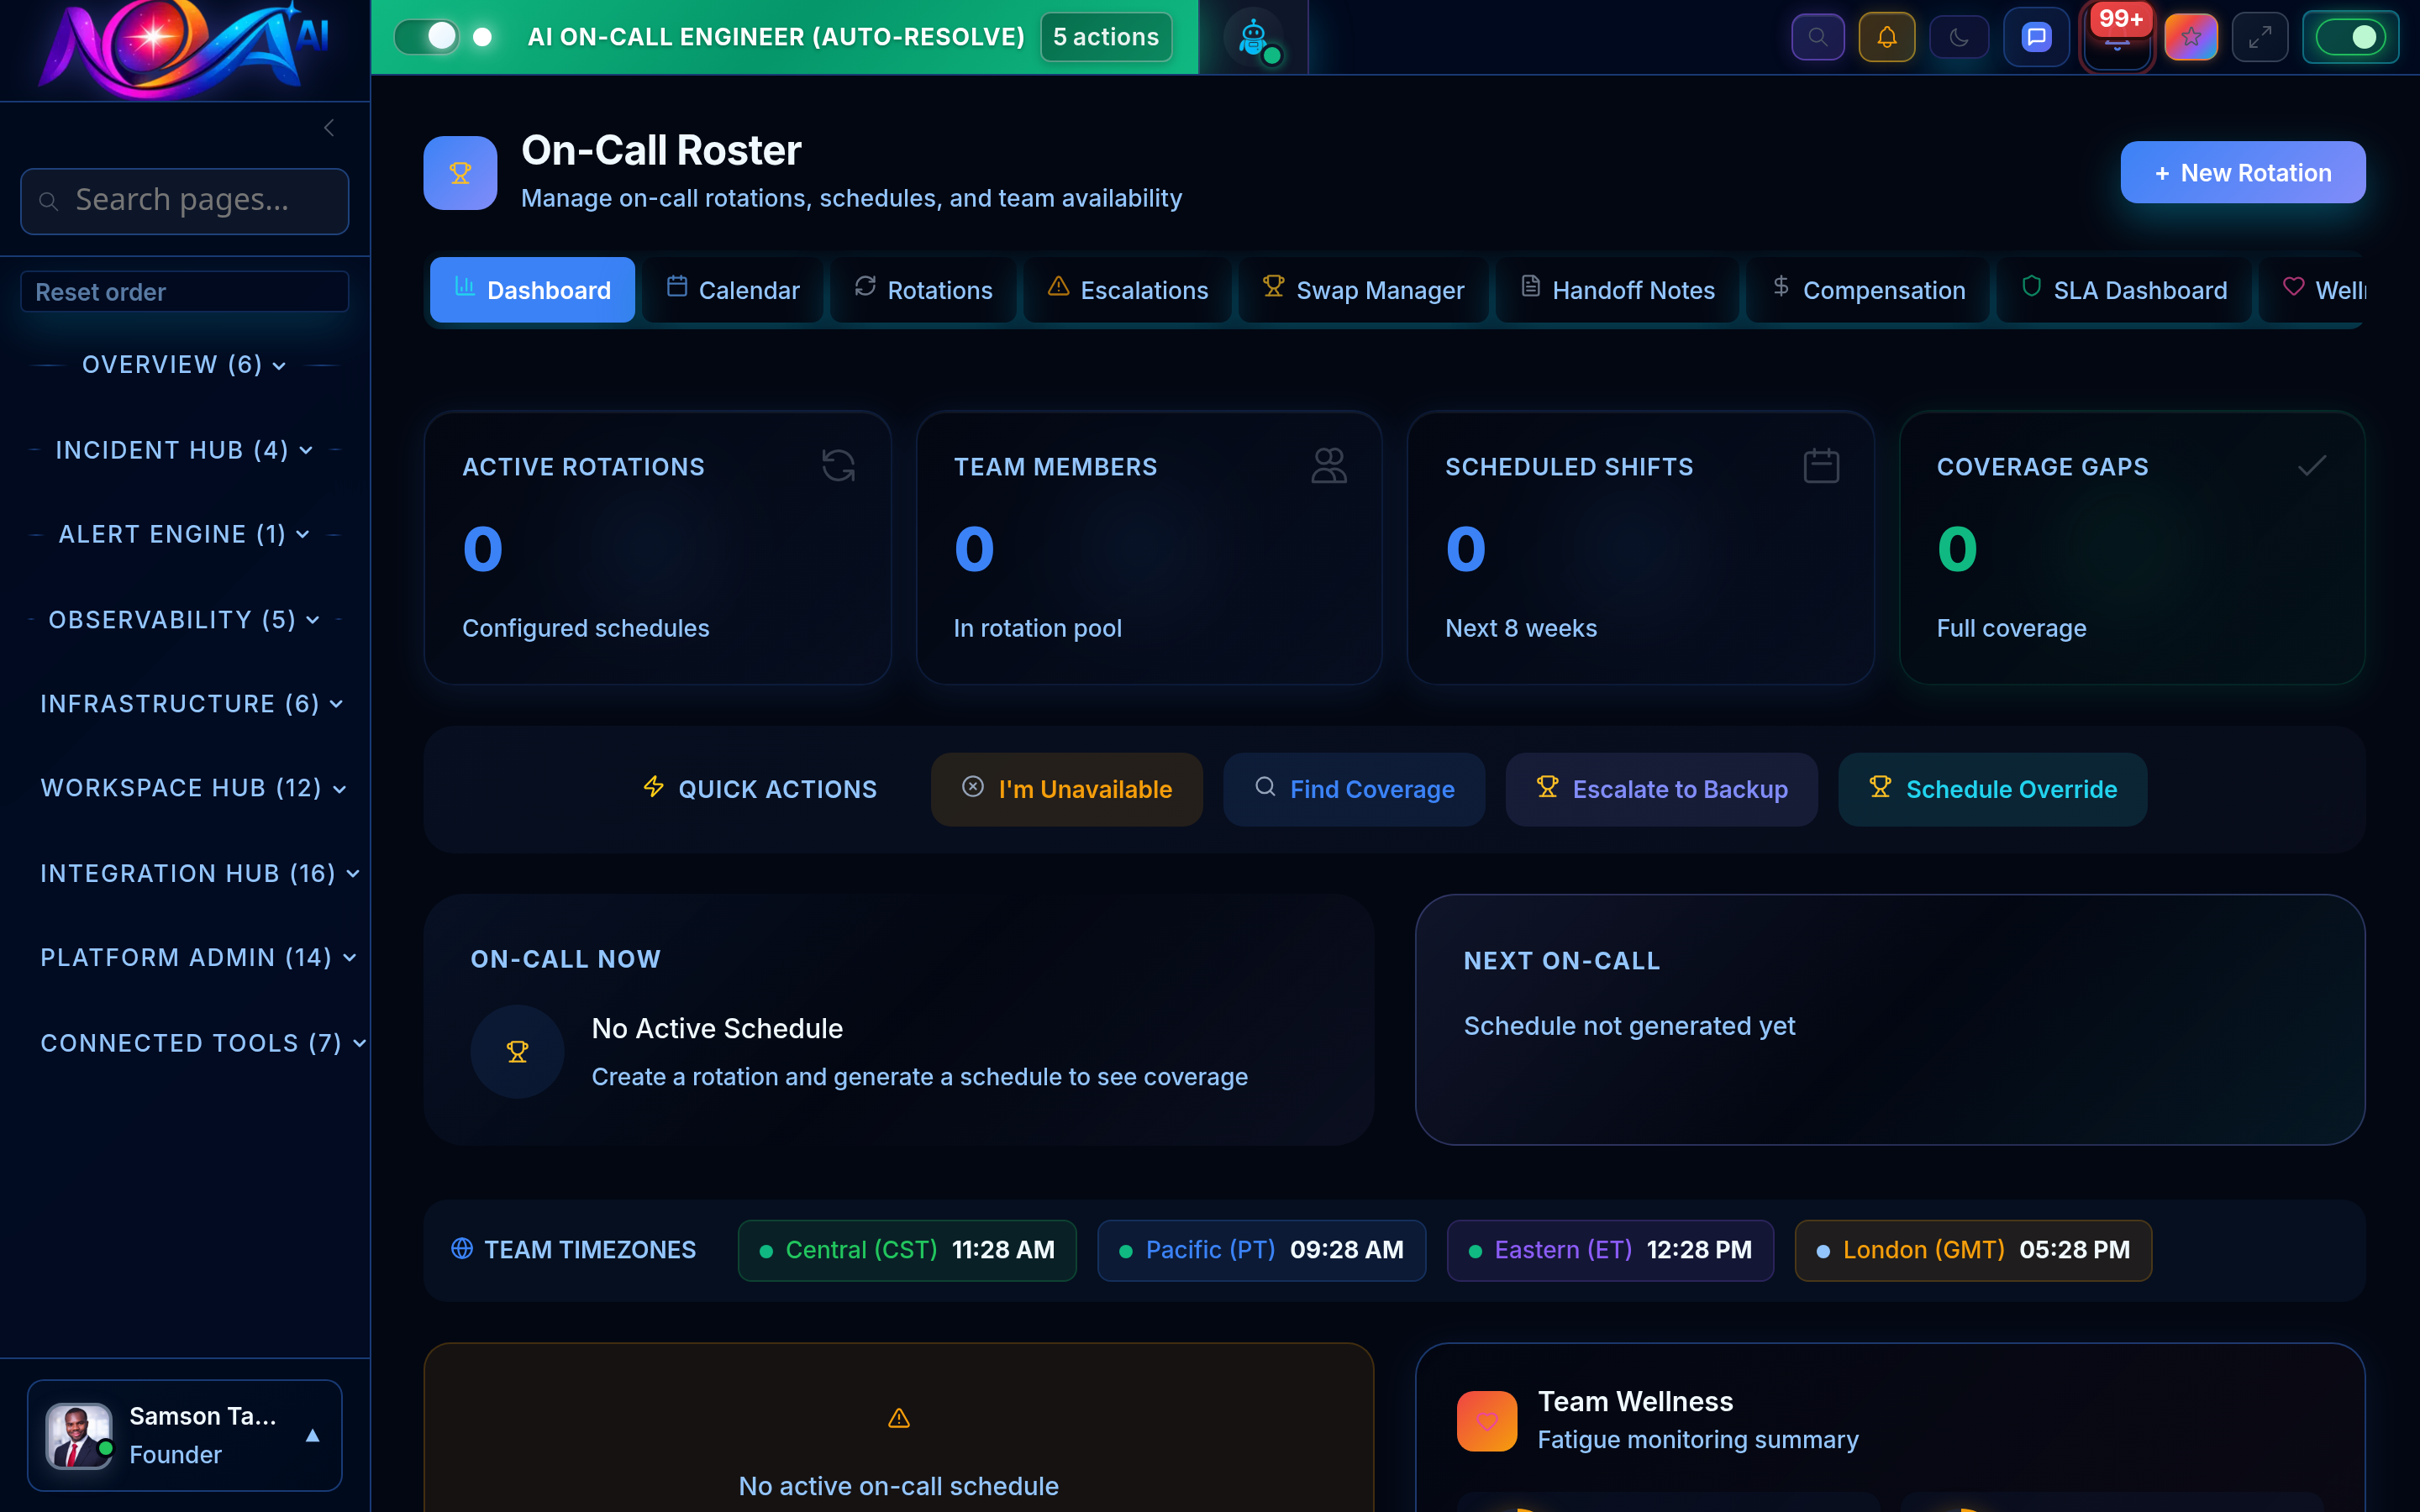The image size is (2420, 1512).
Task: Collapse the sidebar with the left chevron
Action: (329, 128)
